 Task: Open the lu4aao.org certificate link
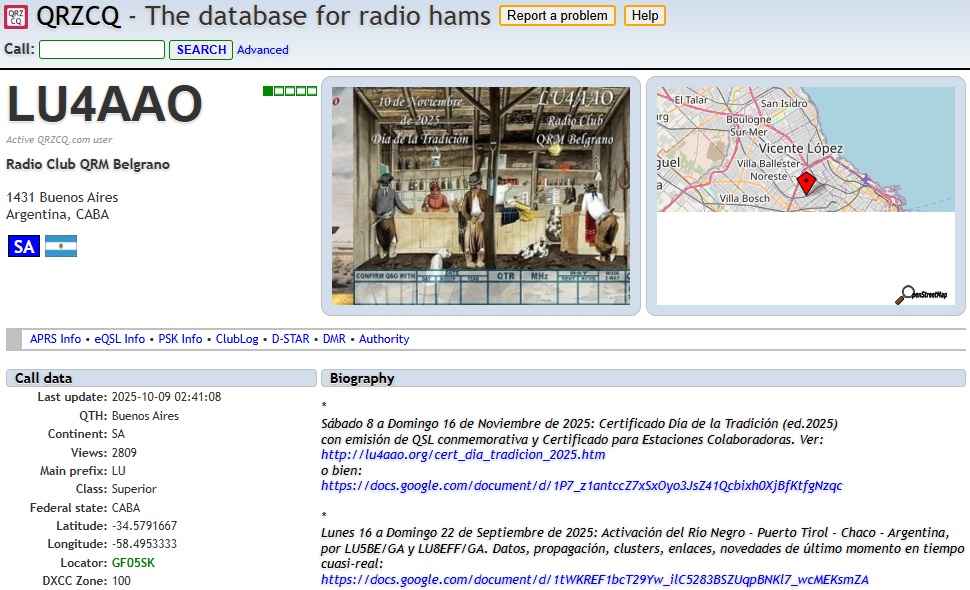pyautogui.click(x=462, y=455)
